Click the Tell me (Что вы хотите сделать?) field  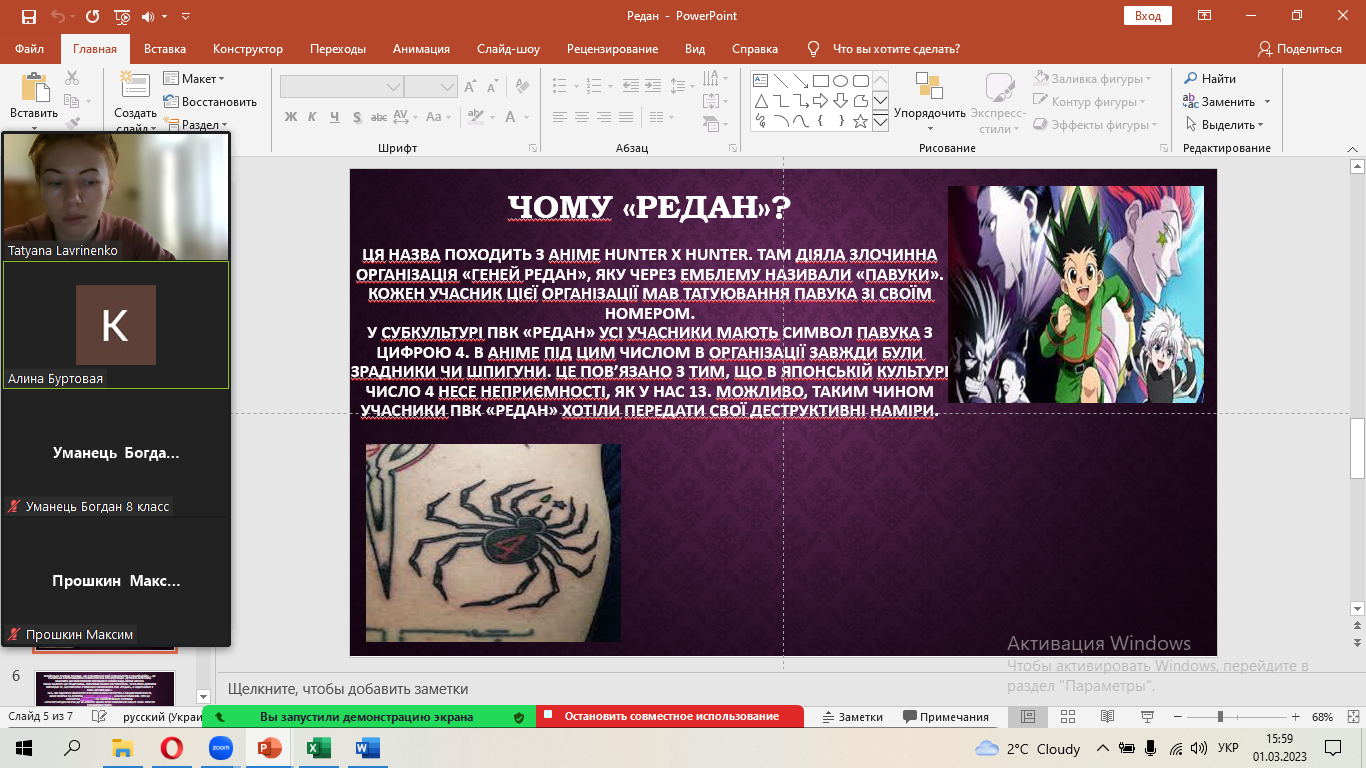896,48
